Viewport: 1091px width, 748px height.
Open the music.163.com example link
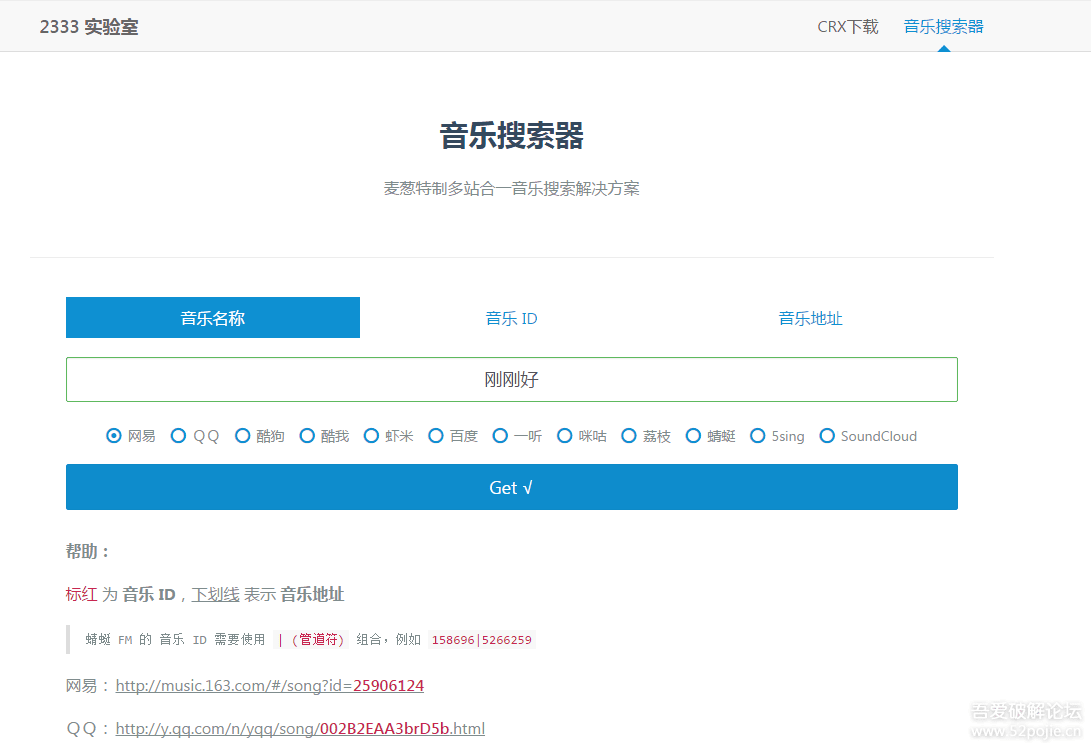coord(269,685)
